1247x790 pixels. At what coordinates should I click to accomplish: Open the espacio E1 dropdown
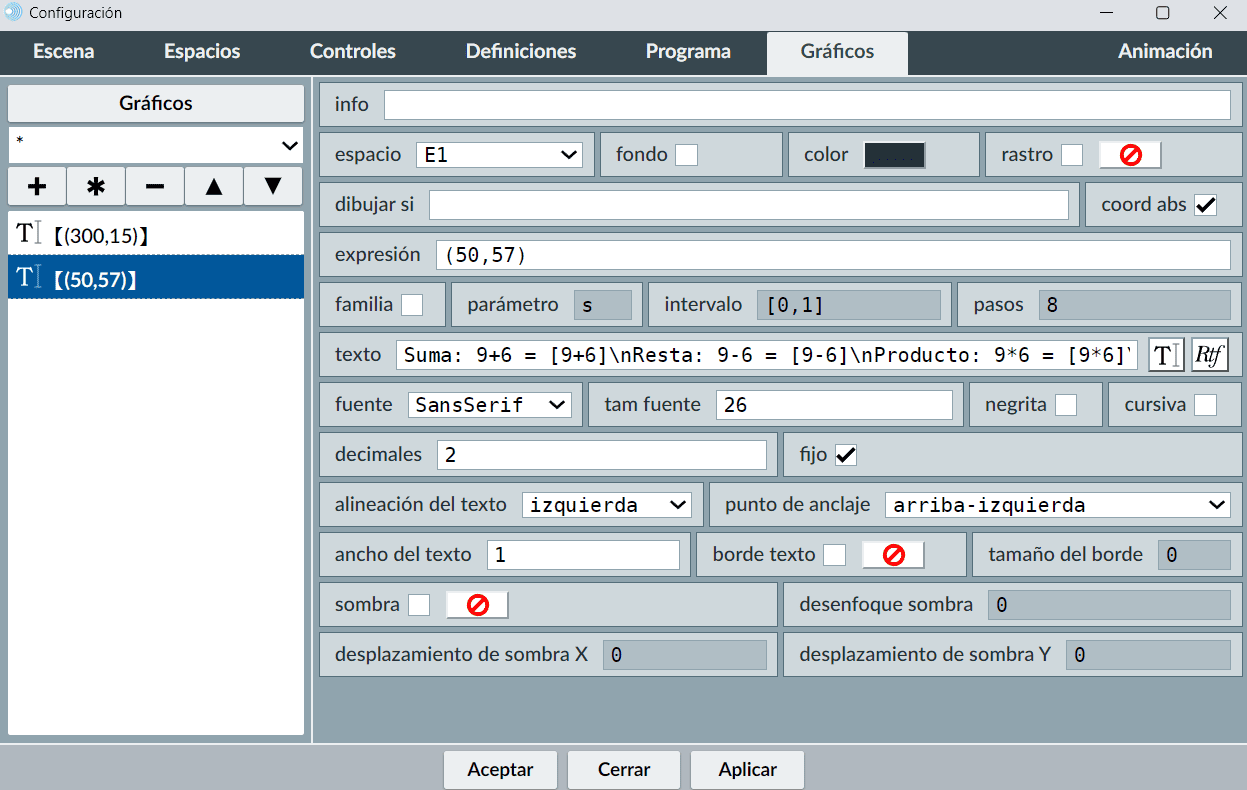tap(499, 155)
